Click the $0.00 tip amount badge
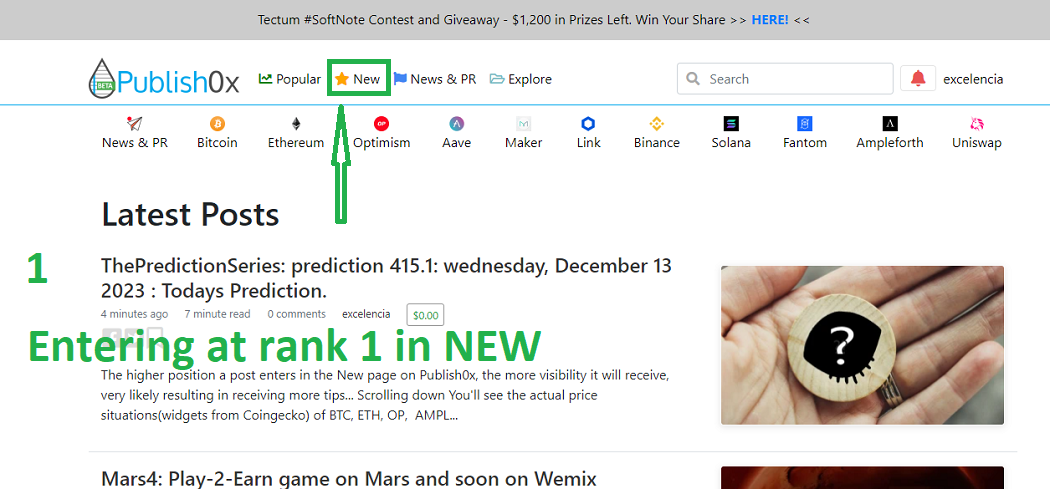The width and height of the screenshot is (1050, 489). coord(425,315)
